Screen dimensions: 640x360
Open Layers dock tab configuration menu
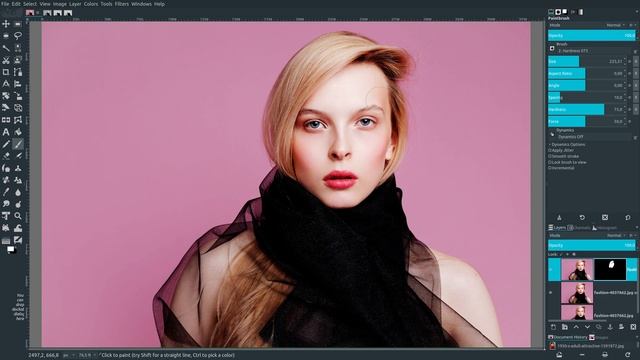point(636,227)
